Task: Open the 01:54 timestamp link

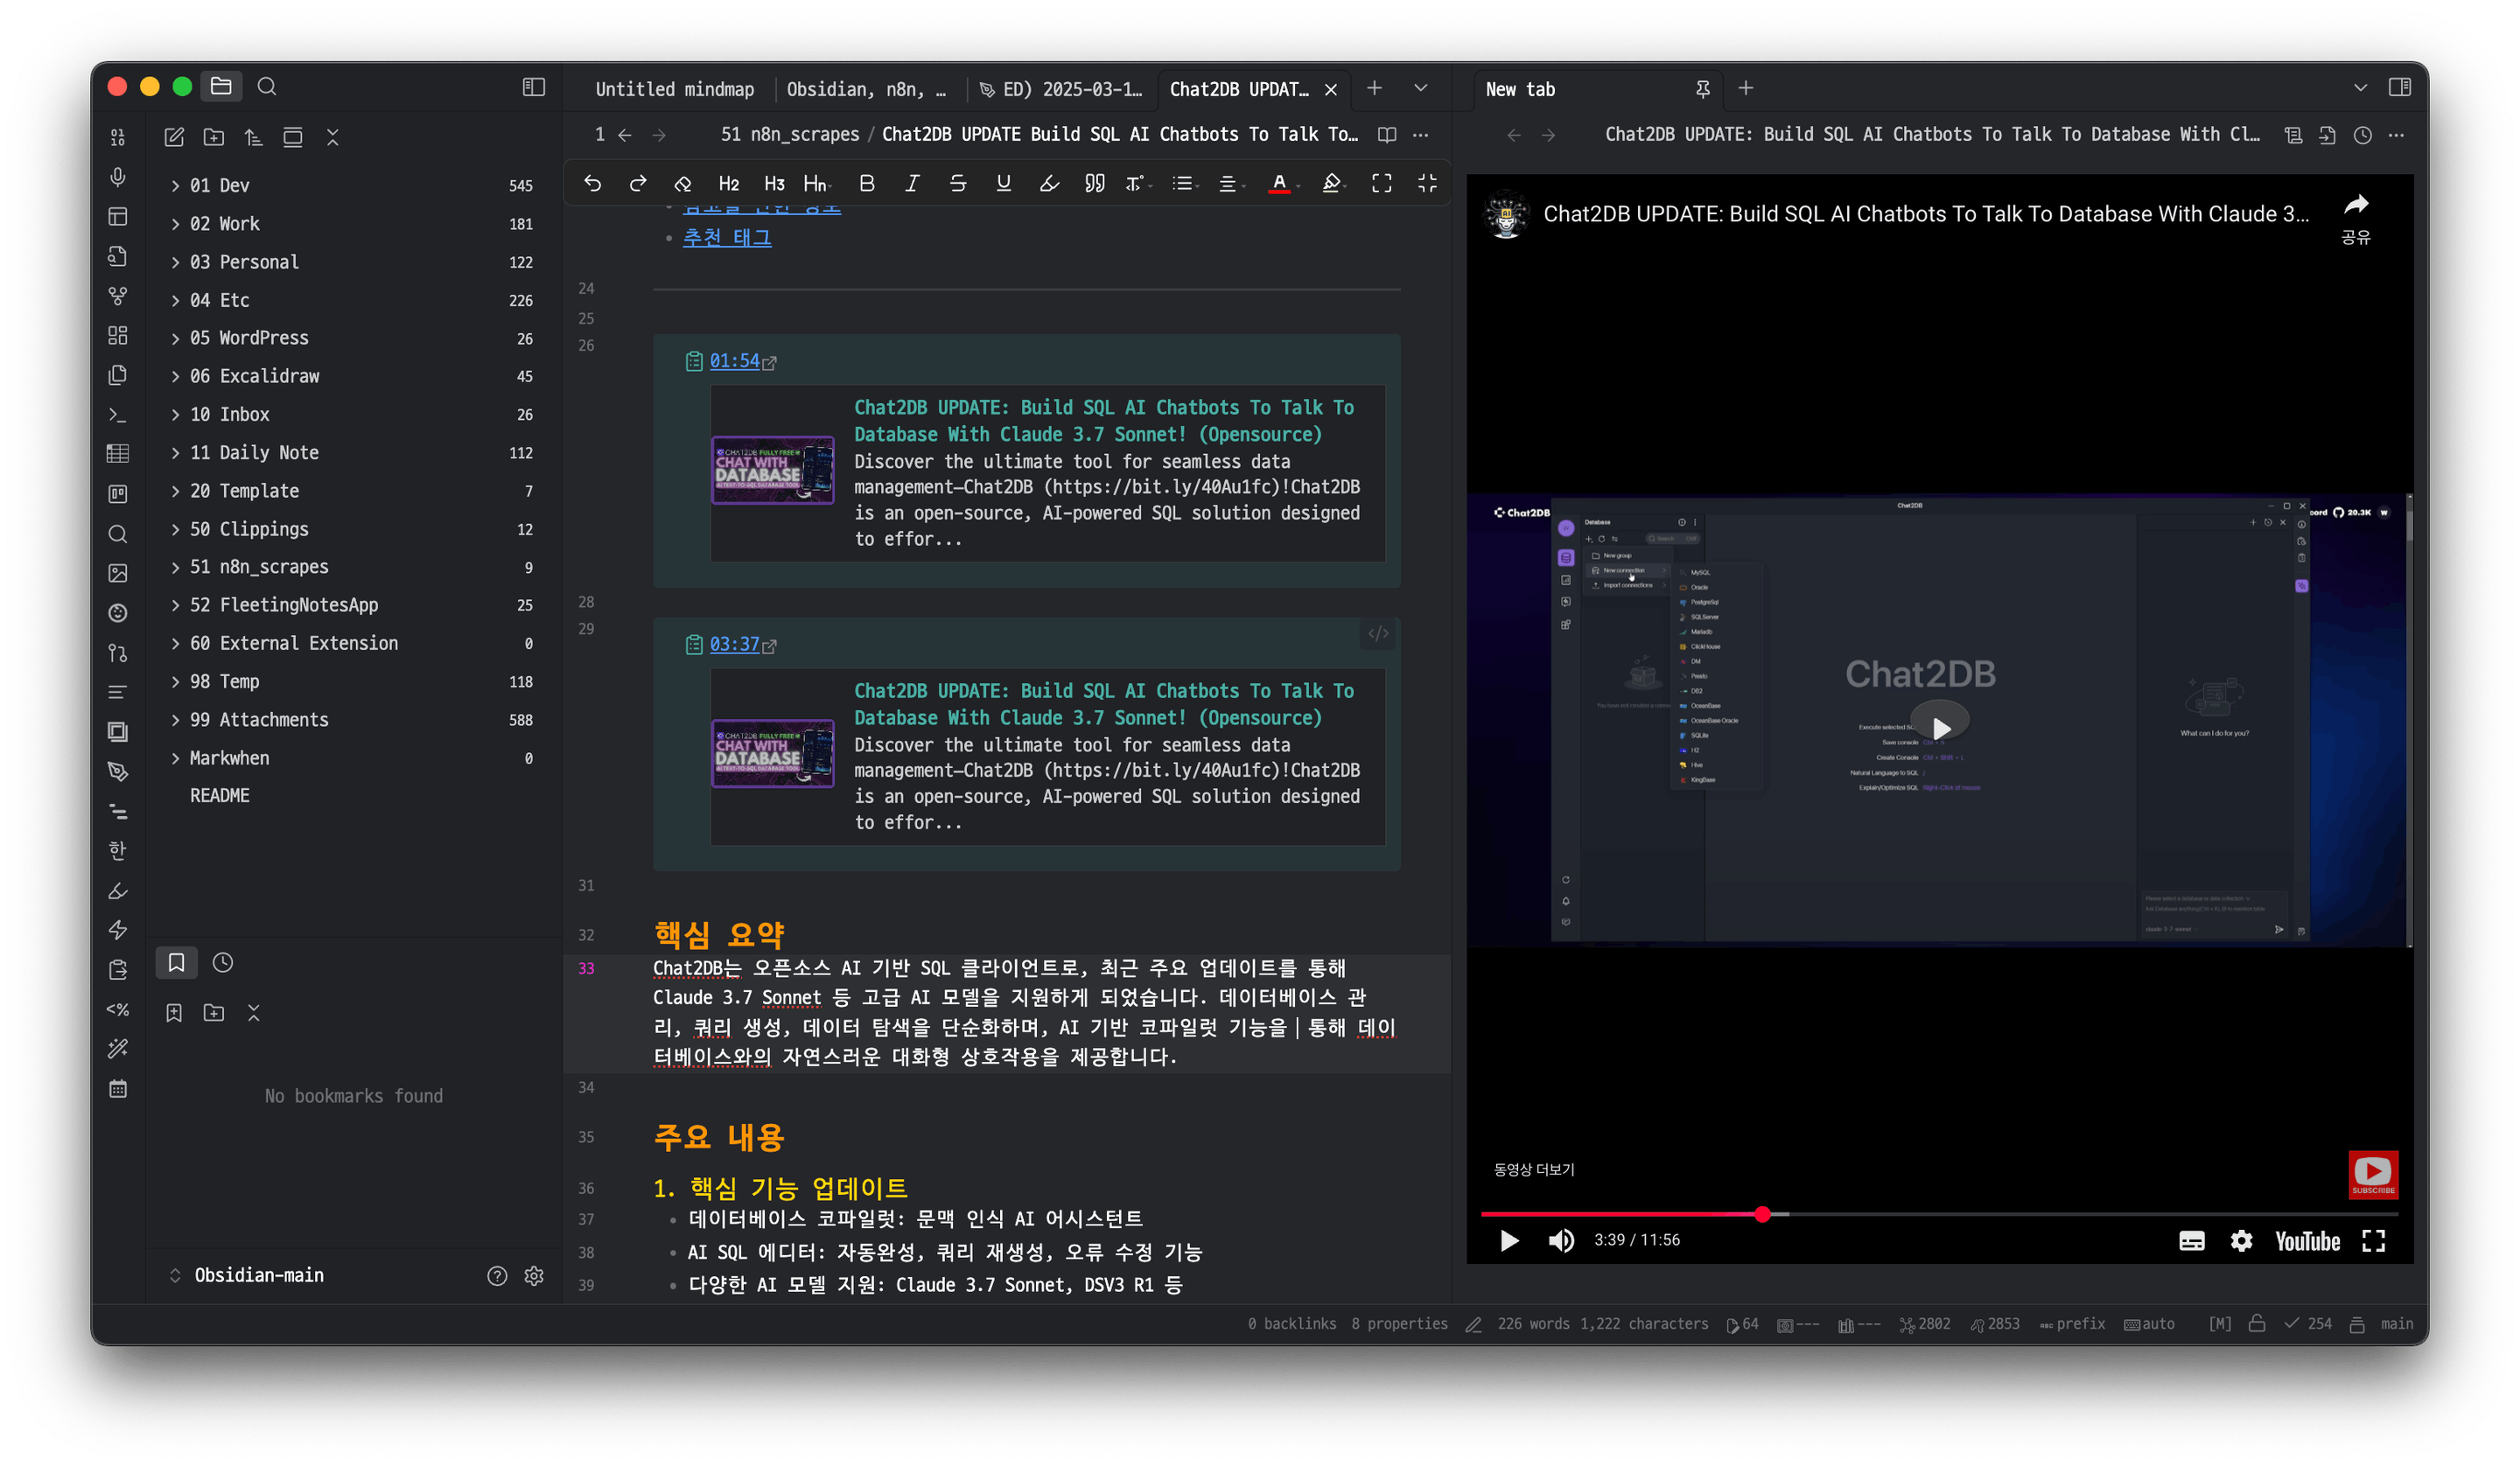Action: pos(734,361)
